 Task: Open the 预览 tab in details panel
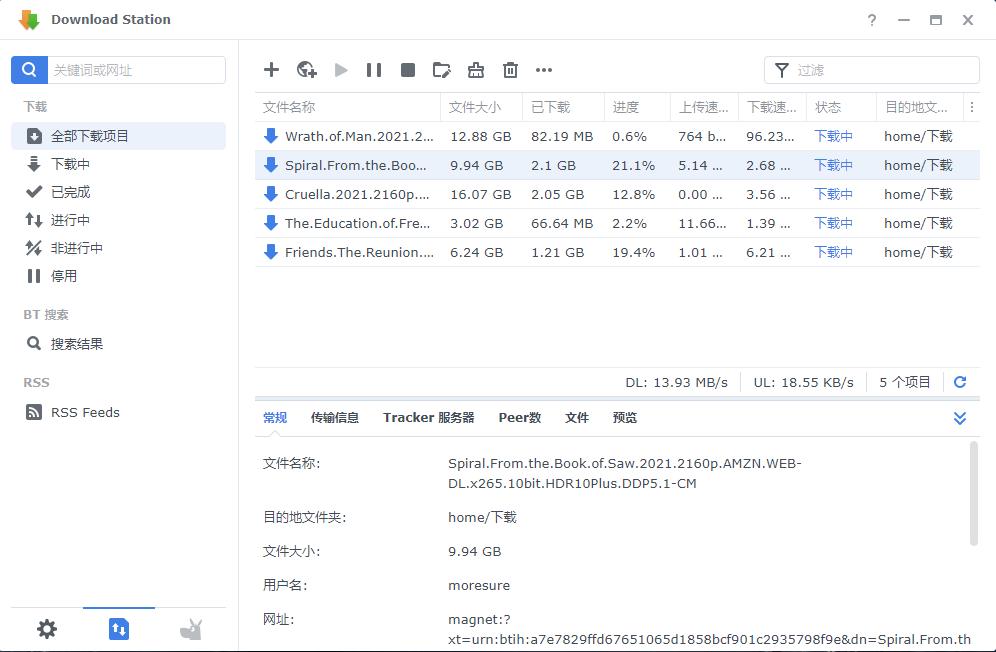624,418
